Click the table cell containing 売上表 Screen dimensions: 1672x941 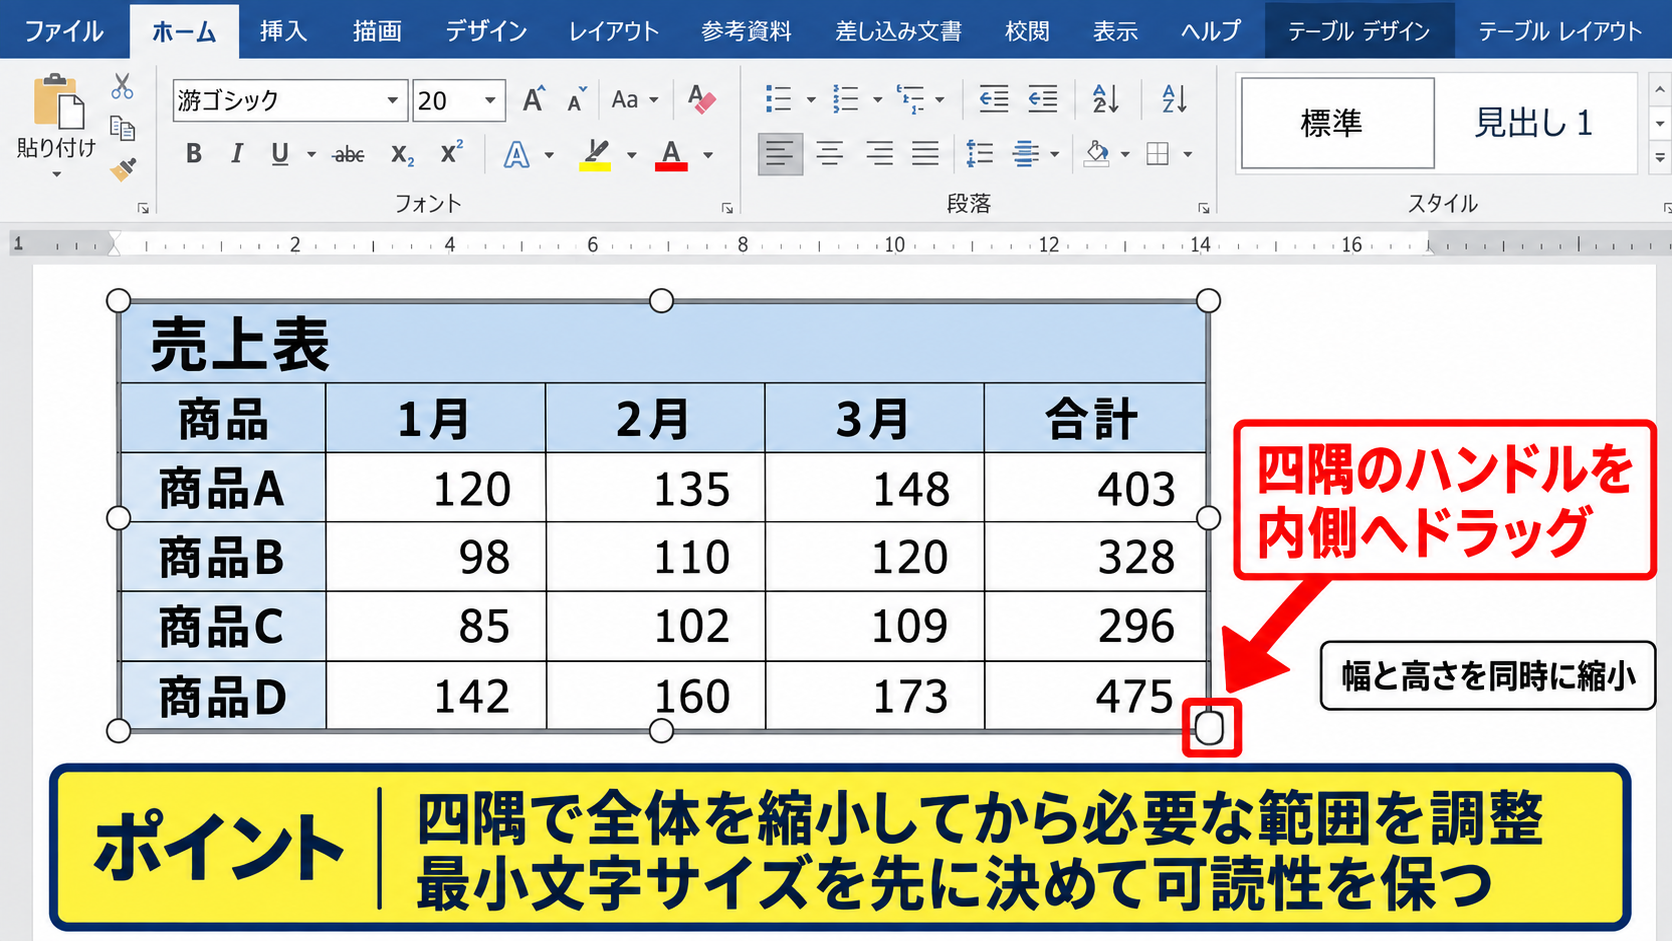pyautogui.click(x=663, y=343)
